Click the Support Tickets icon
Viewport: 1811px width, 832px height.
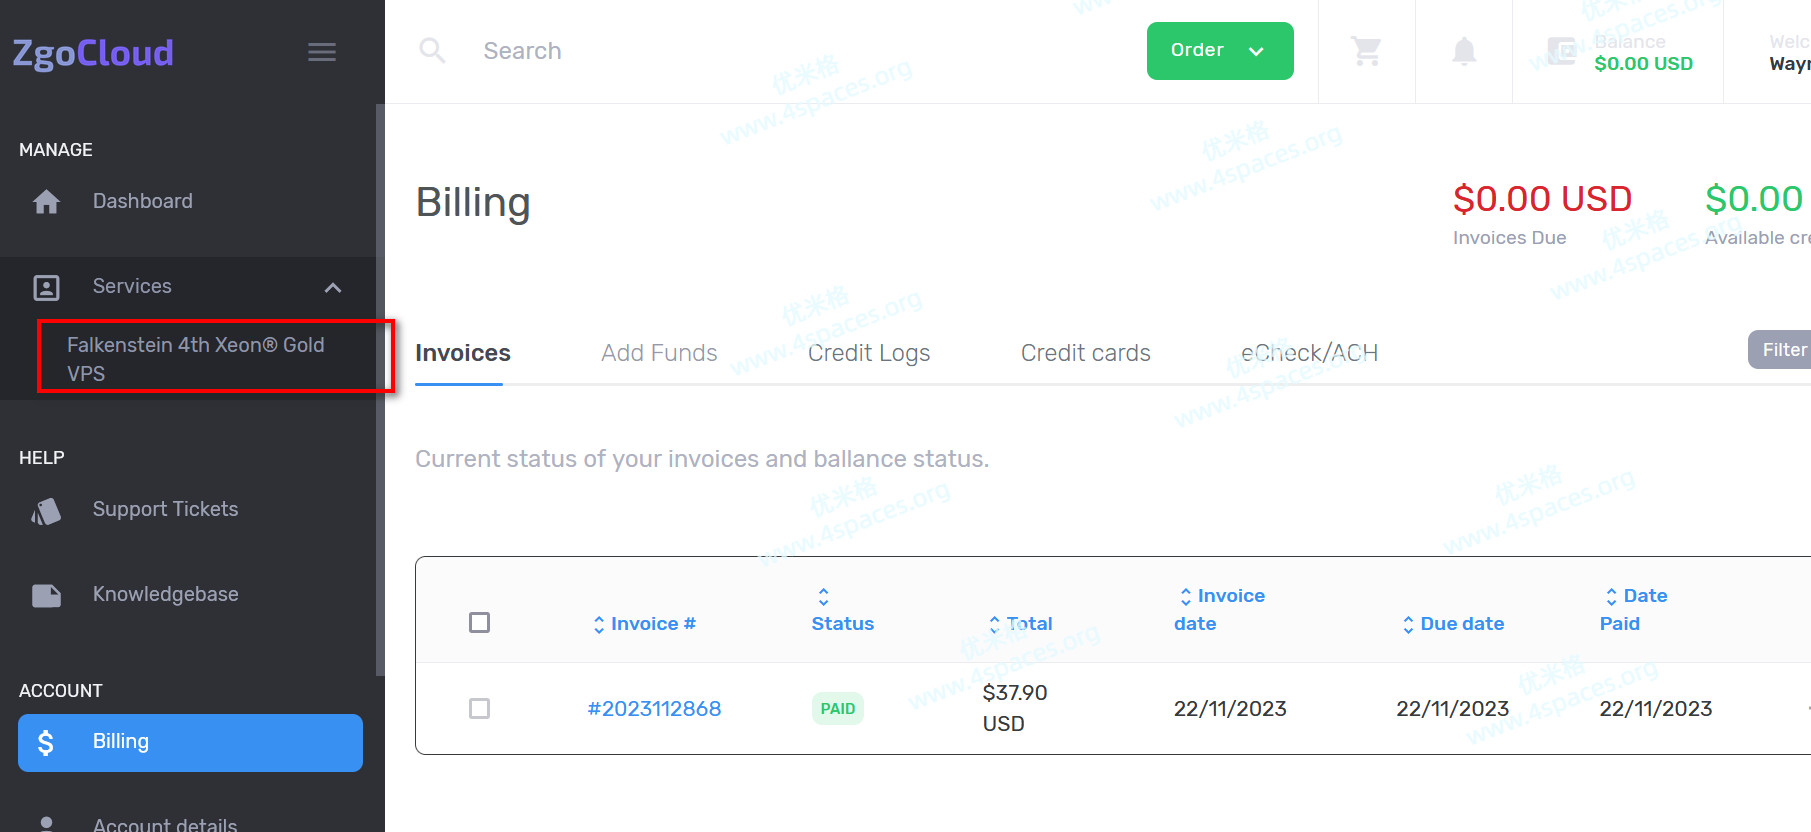coord(46,511)
